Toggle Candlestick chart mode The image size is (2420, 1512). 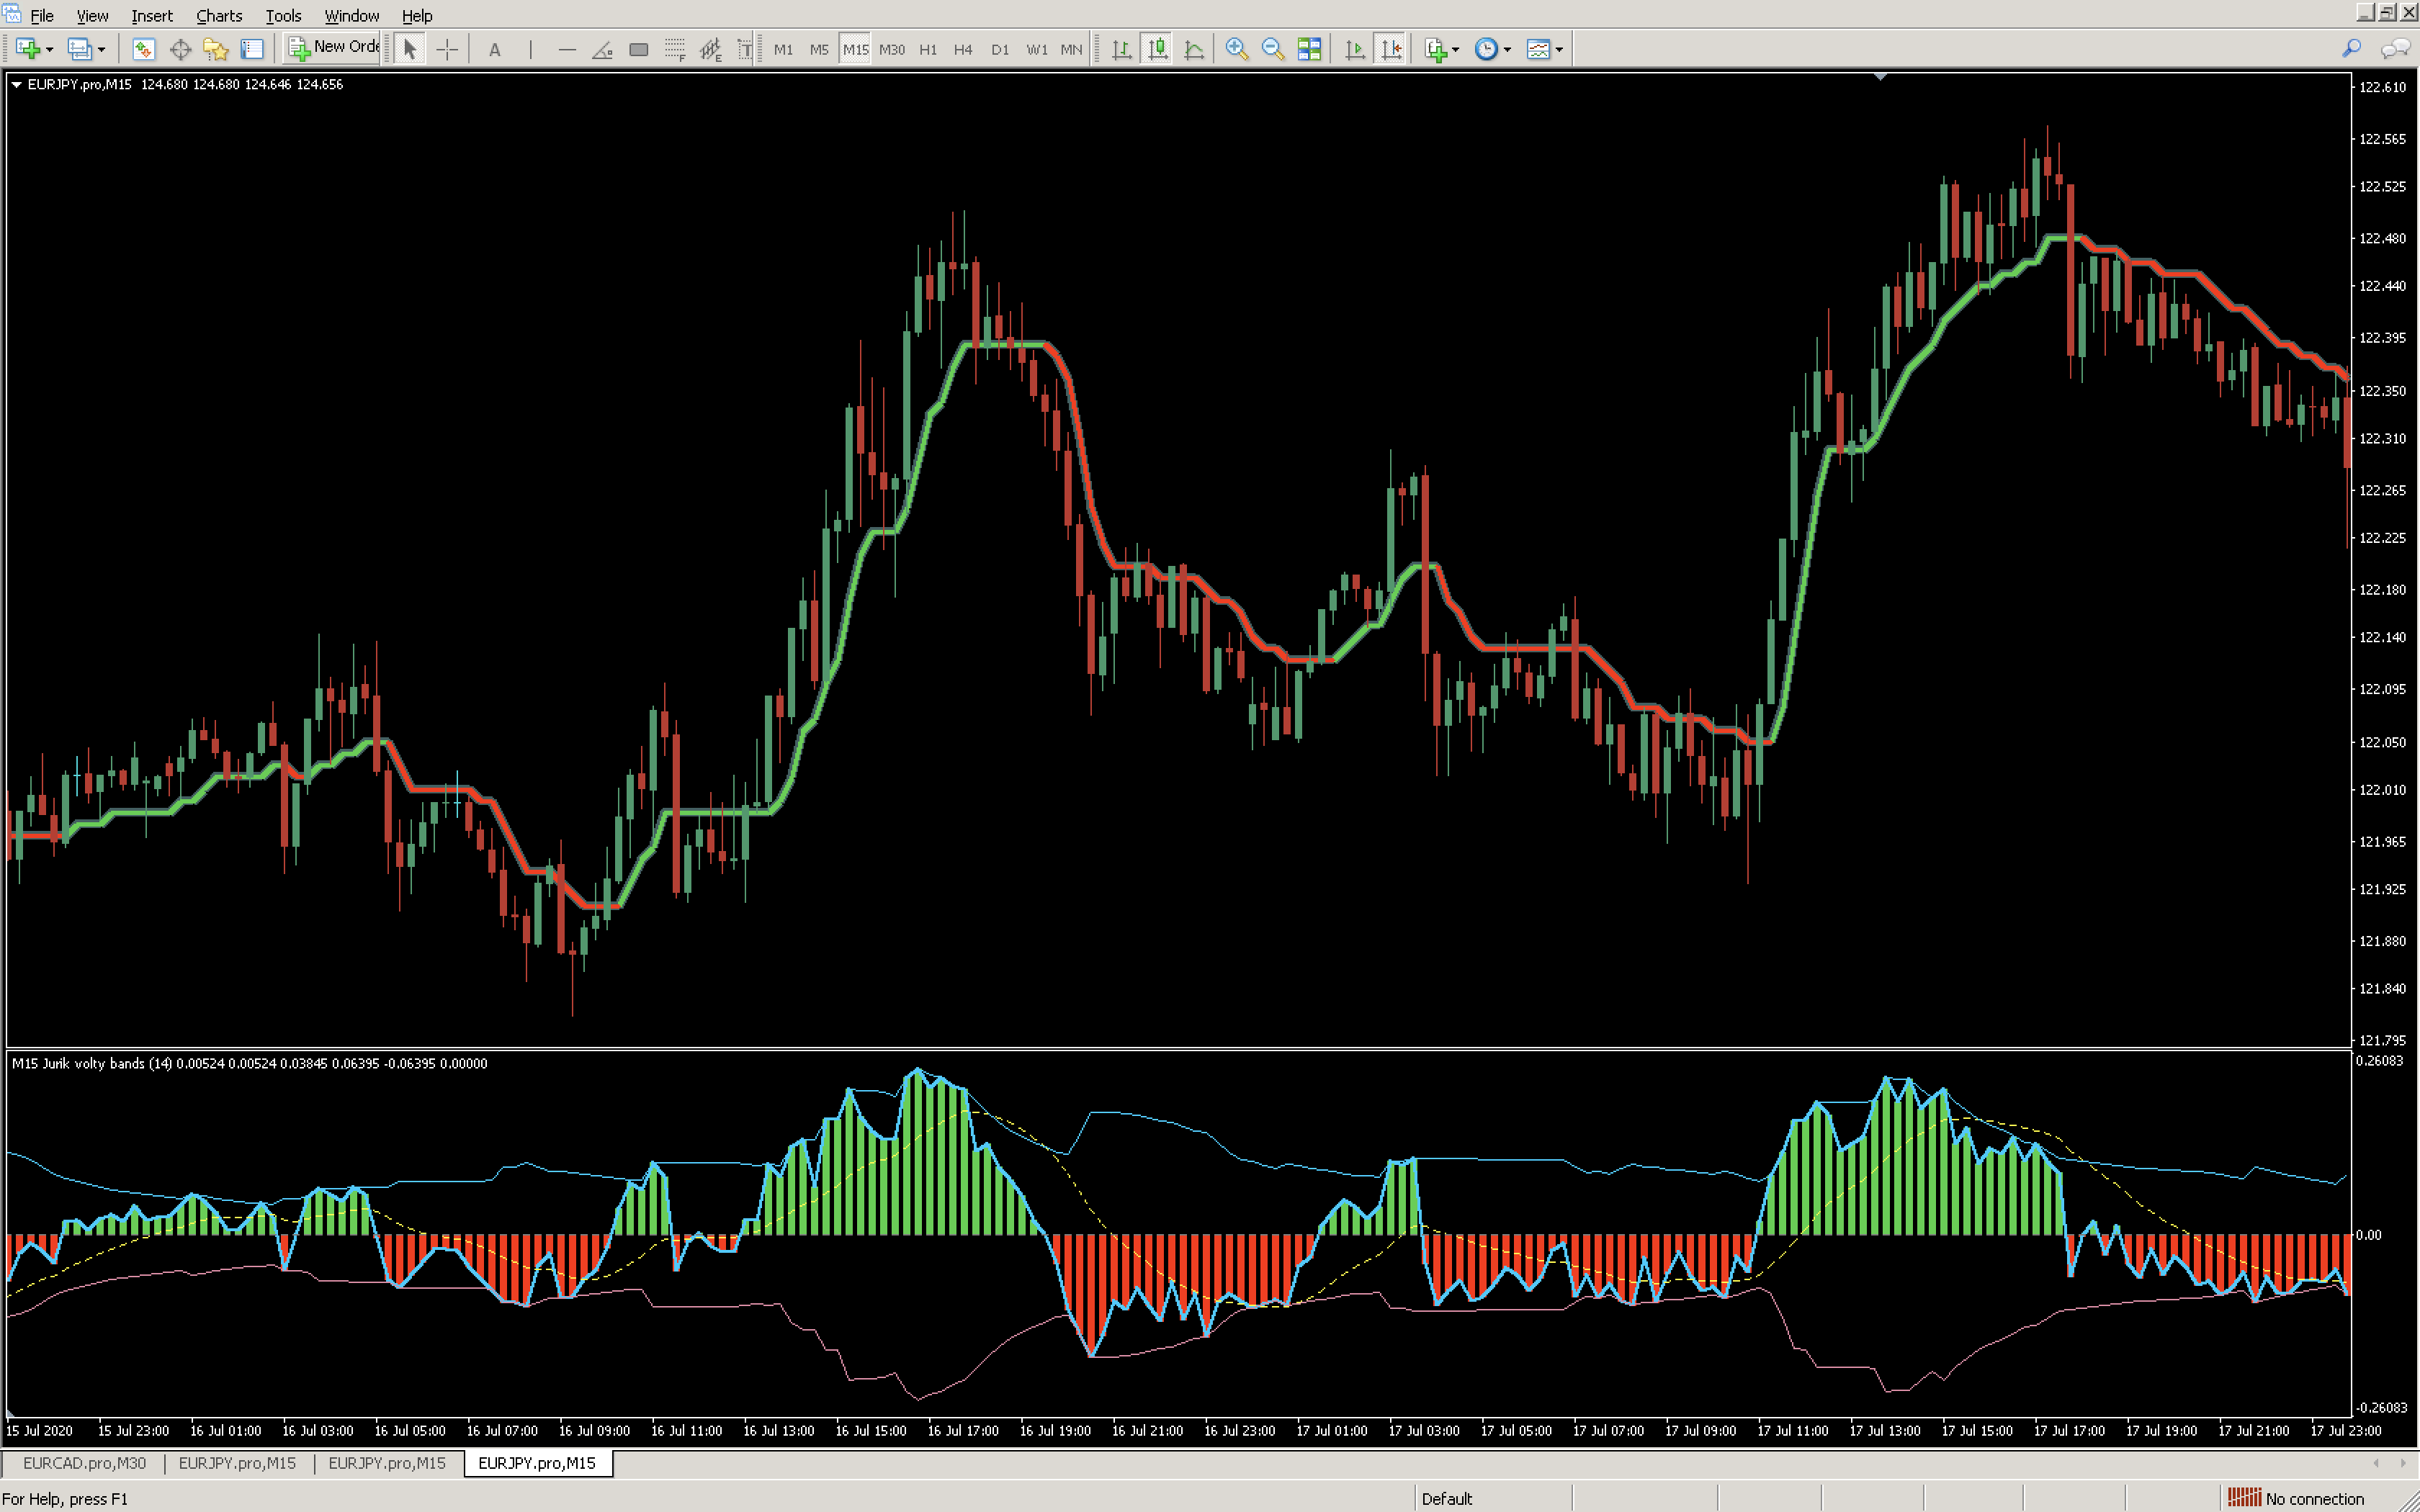[1157, 49]
